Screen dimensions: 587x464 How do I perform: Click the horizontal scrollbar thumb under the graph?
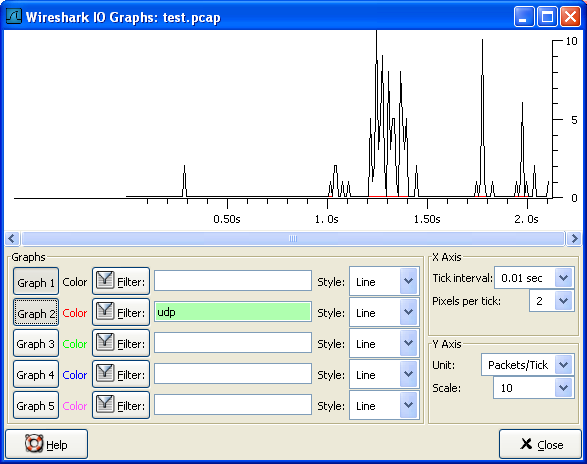tap(293, 239)
